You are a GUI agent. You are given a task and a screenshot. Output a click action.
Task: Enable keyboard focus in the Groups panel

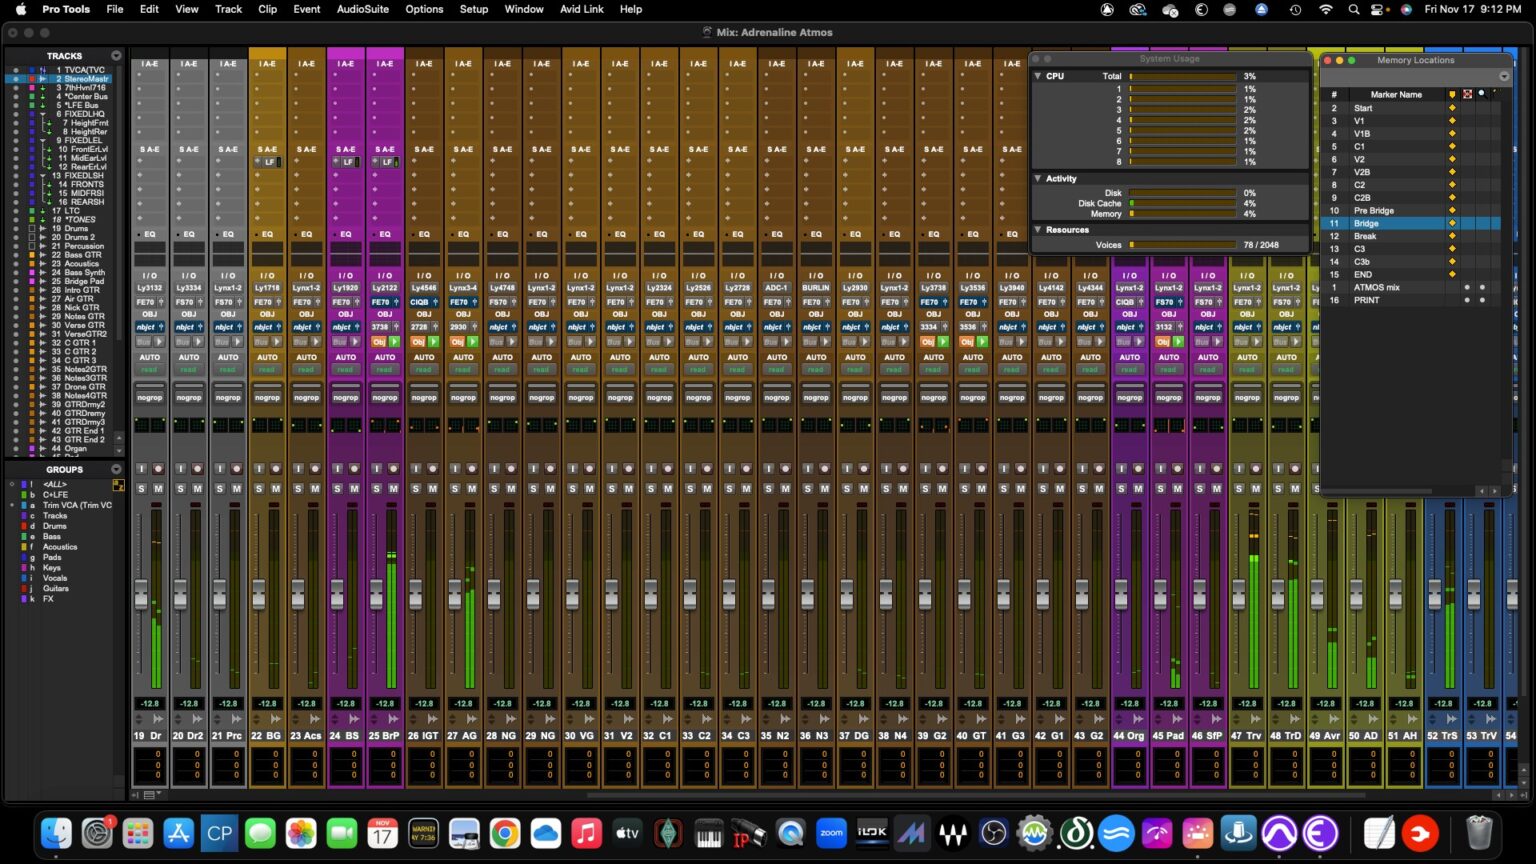pyautogui.click(x=118, y=484)
